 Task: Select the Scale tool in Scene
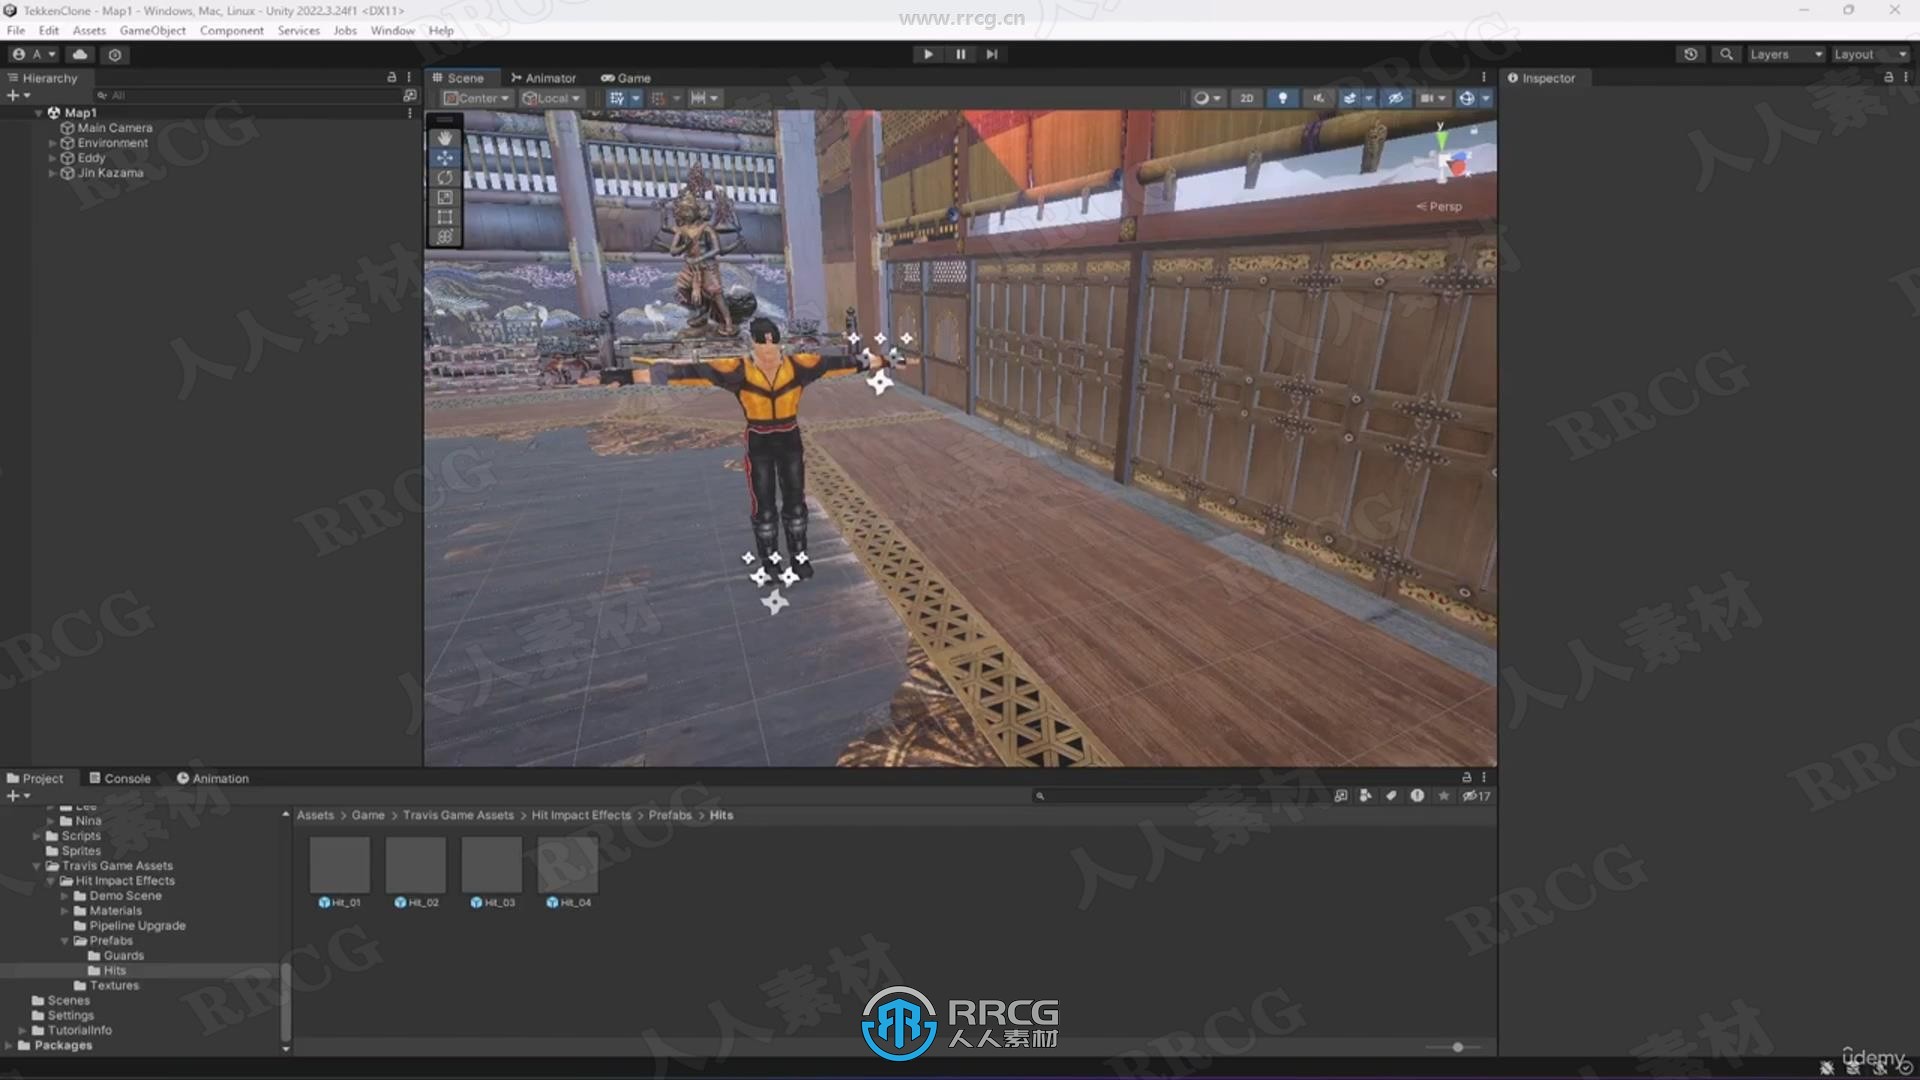pos(445,198)
